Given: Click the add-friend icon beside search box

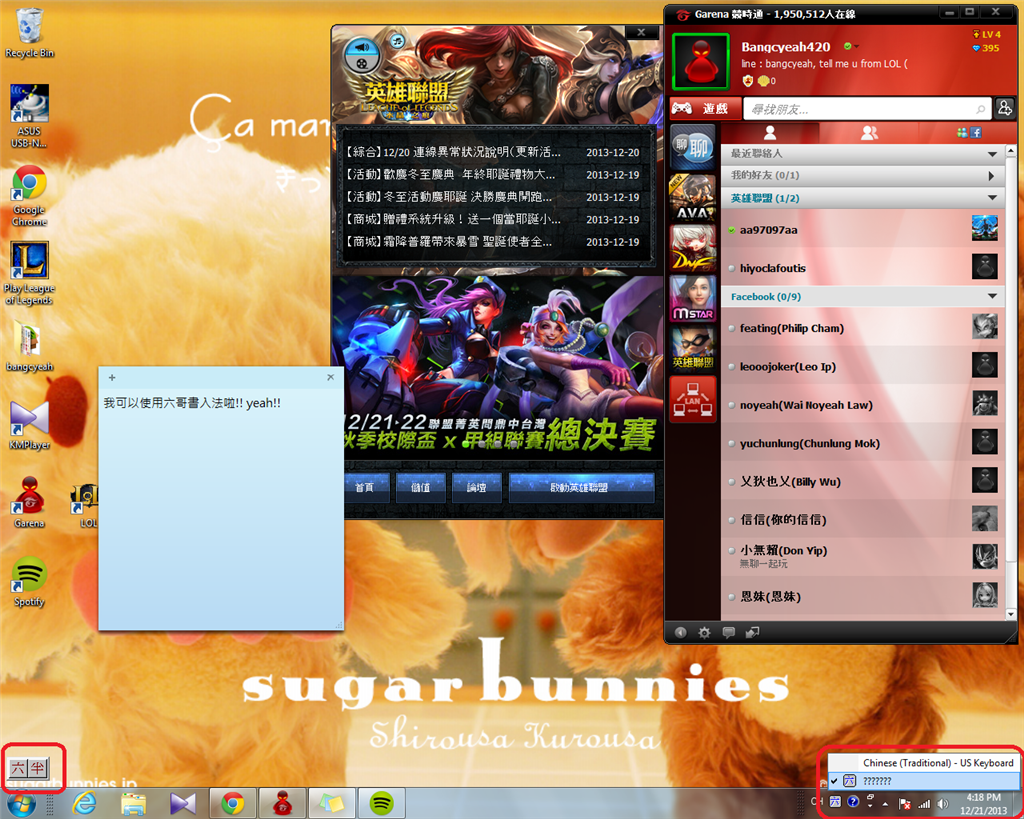Looking at the screenshot, I should [1004, 108].
